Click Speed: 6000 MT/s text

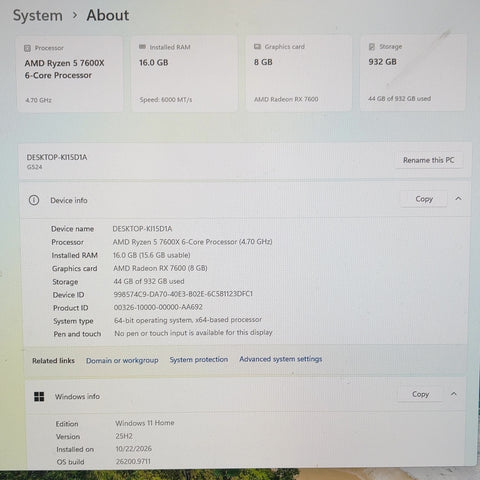(166, 99)
